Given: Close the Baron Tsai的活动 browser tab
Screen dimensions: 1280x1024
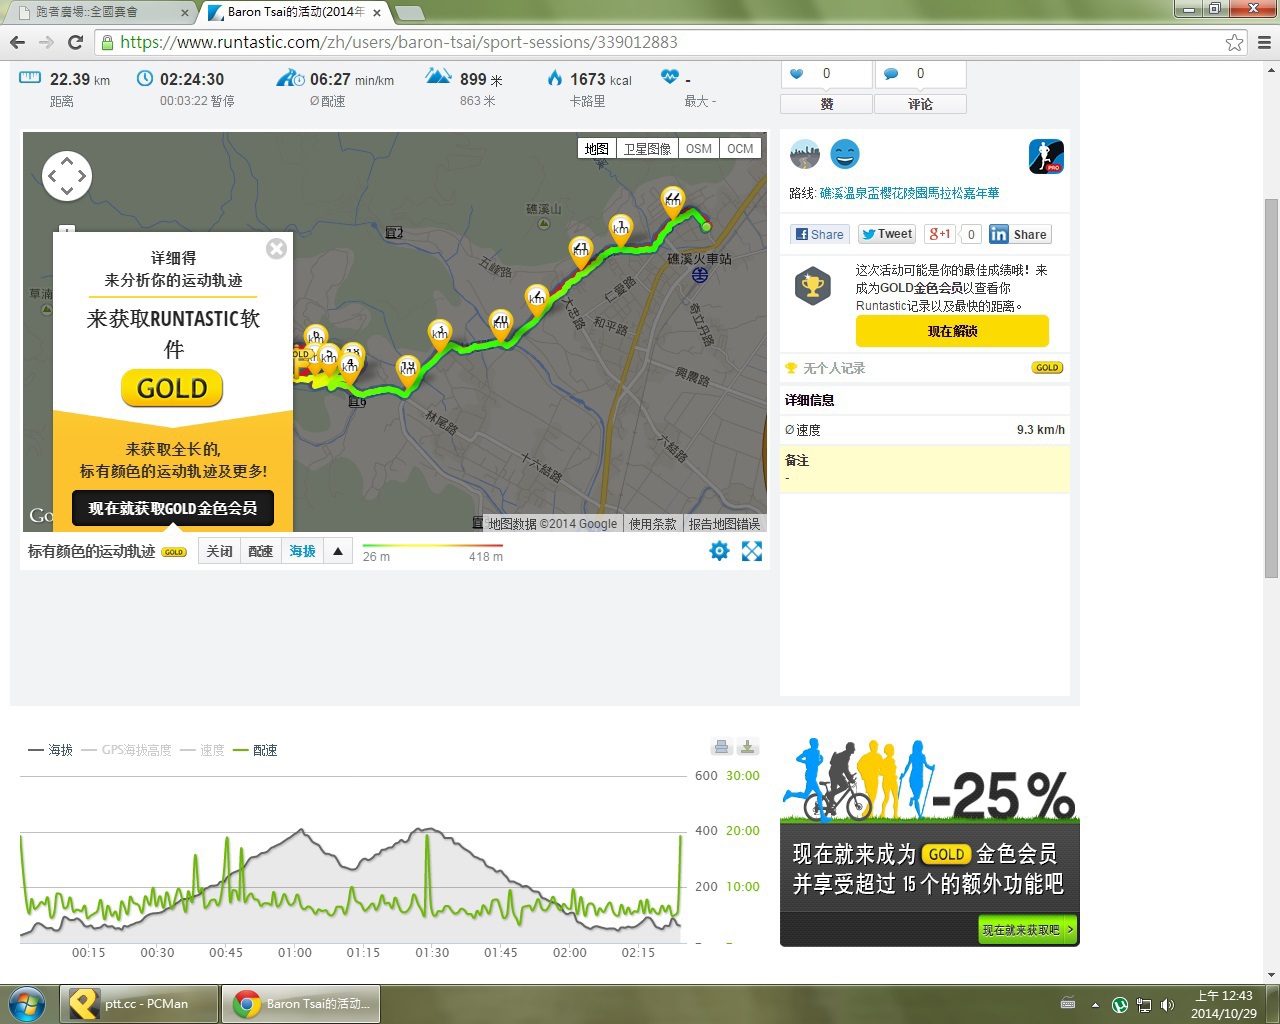Looking at the screenshot, I should [x=377, y=13].
